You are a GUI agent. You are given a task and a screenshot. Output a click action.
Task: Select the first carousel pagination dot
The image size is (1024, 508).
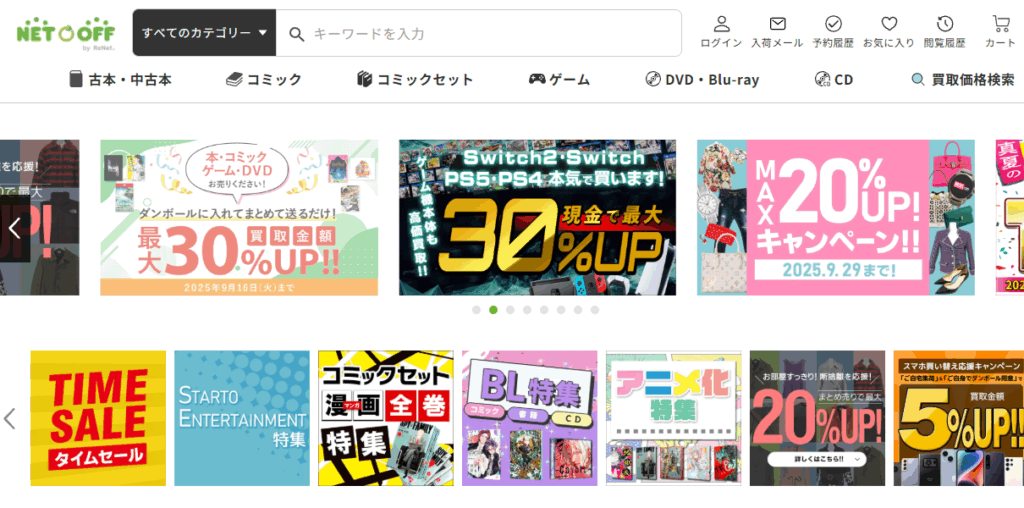click(476, 310)
